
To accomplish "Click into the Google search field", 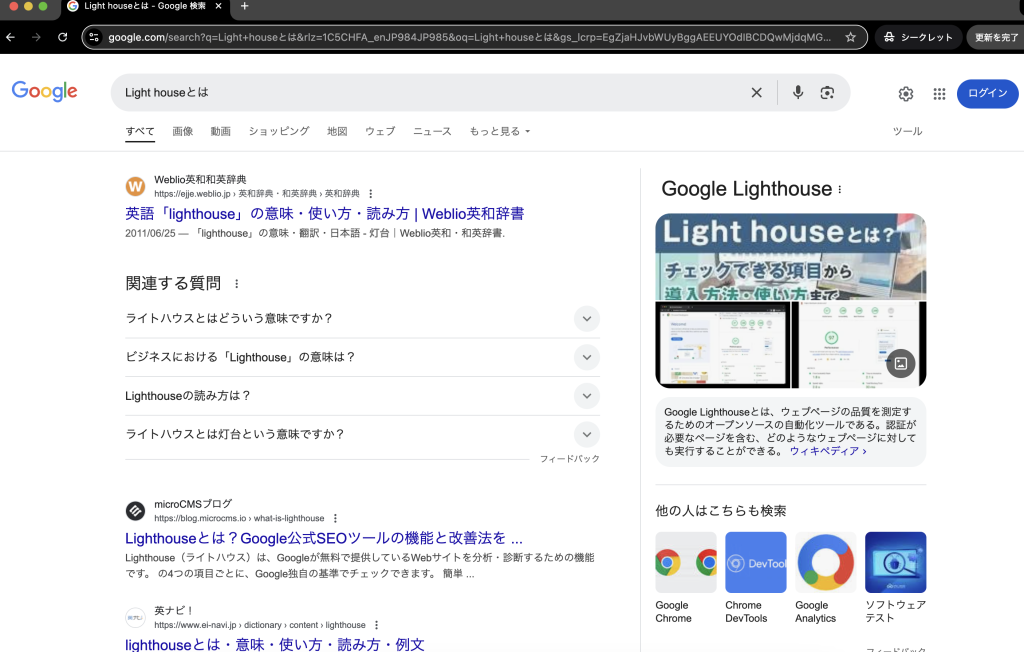I will tap(430, 93).
